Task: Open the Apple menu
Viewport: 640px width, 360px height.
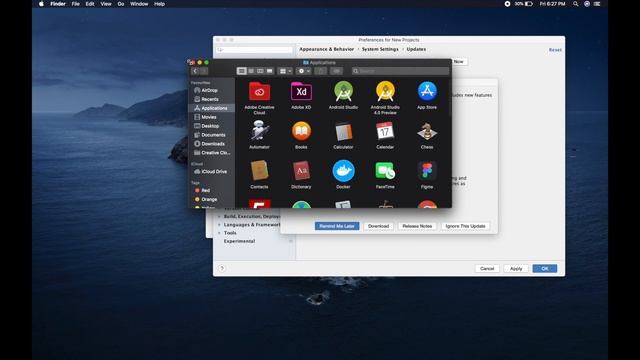Action: pos(41,4)
